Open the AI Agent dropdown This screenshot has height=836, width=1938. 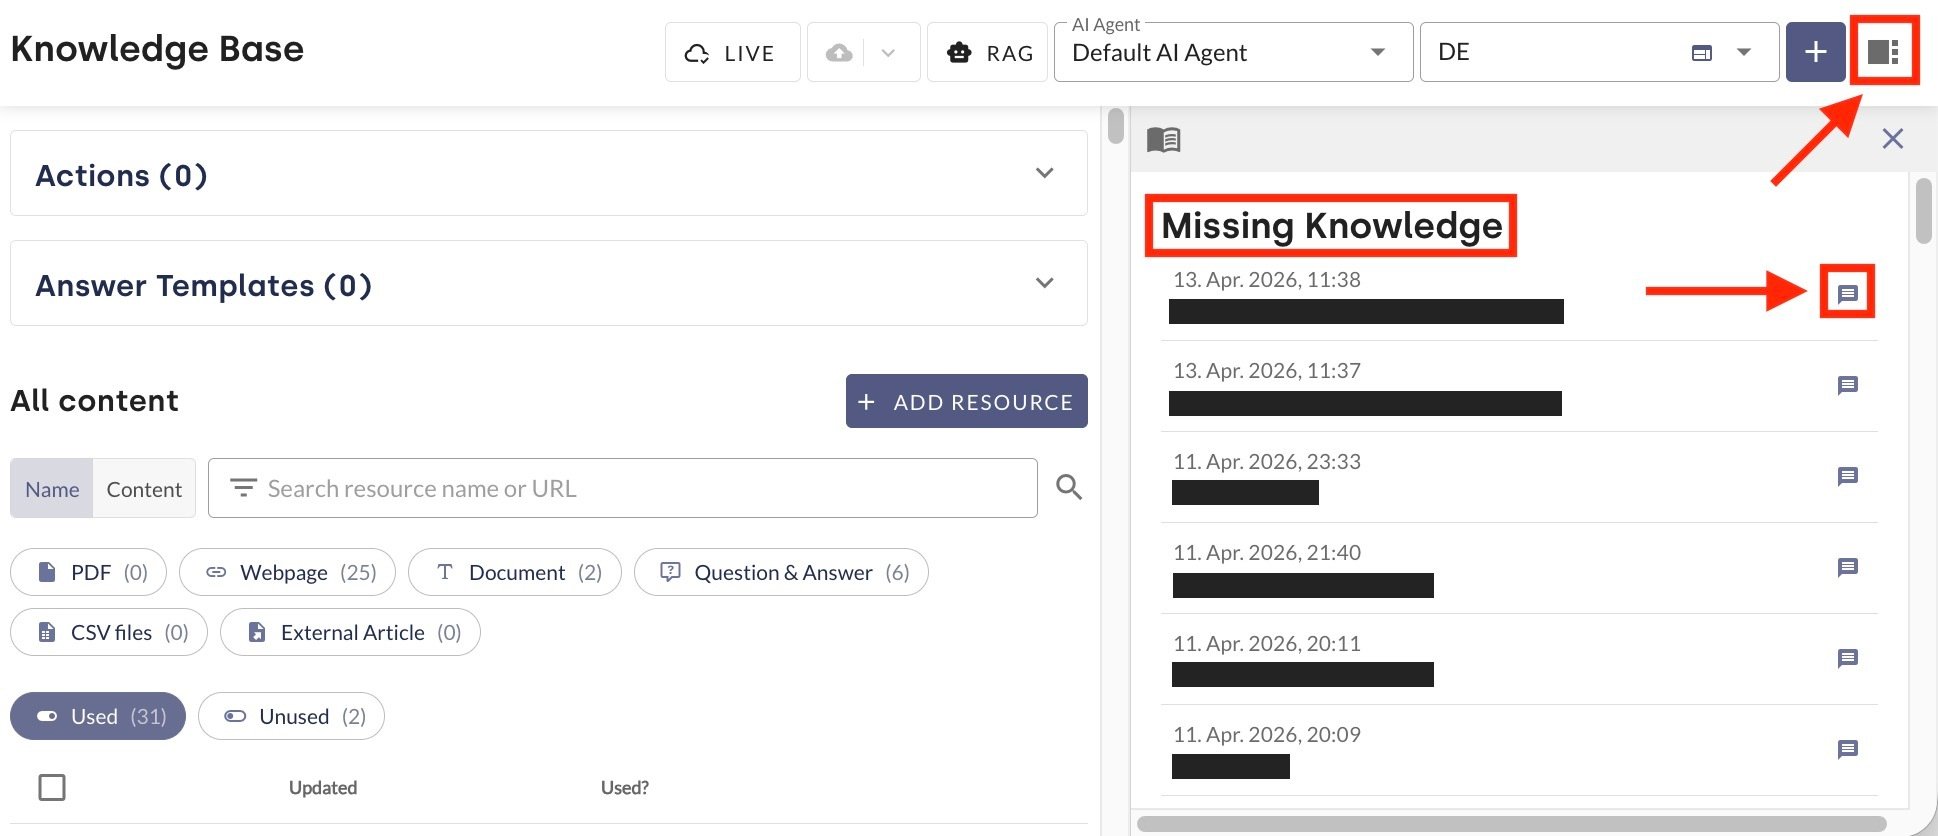(1233, 52)
